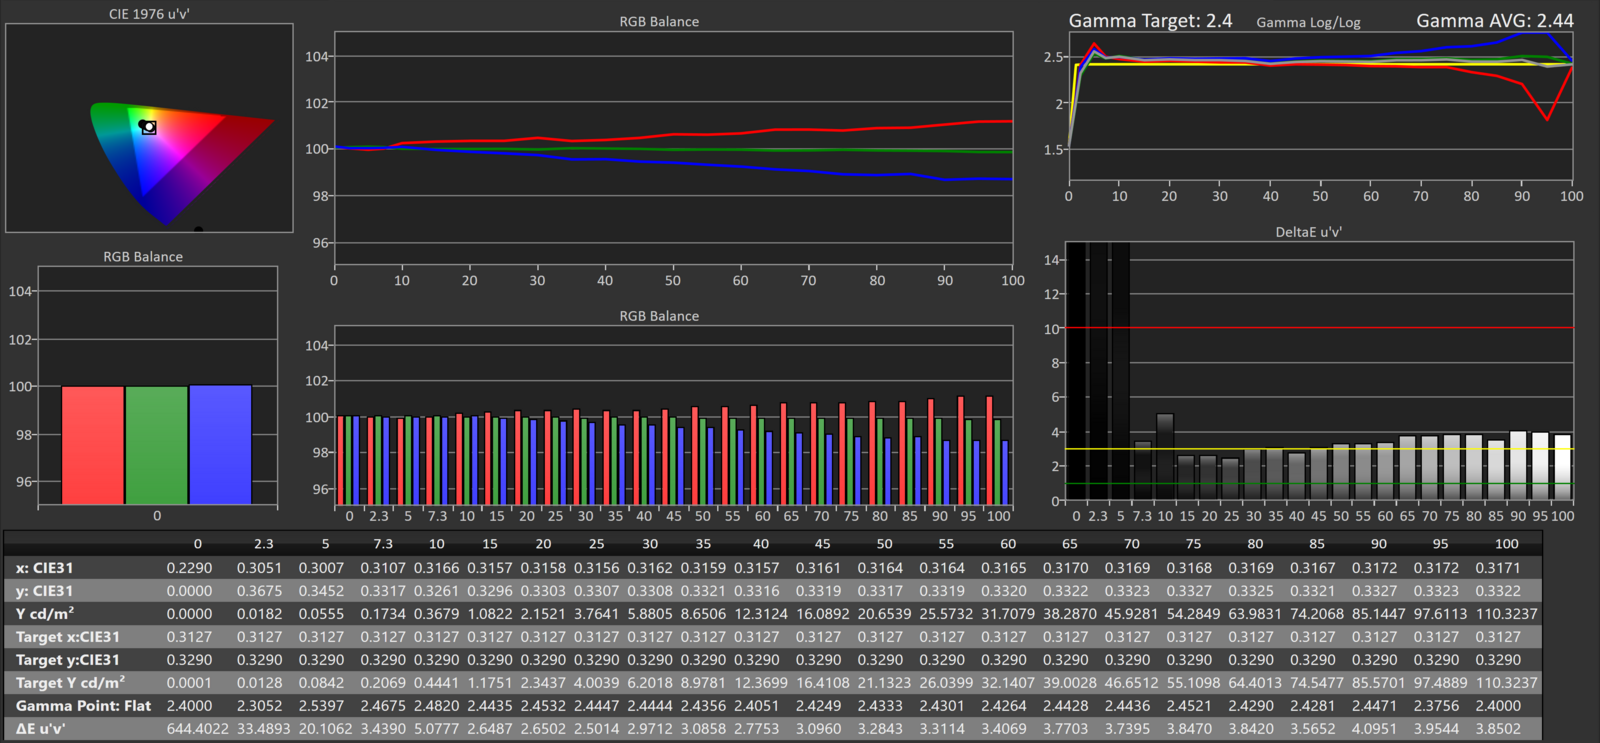Click the red gamma line dip near 95

(x=1547, y=119)
